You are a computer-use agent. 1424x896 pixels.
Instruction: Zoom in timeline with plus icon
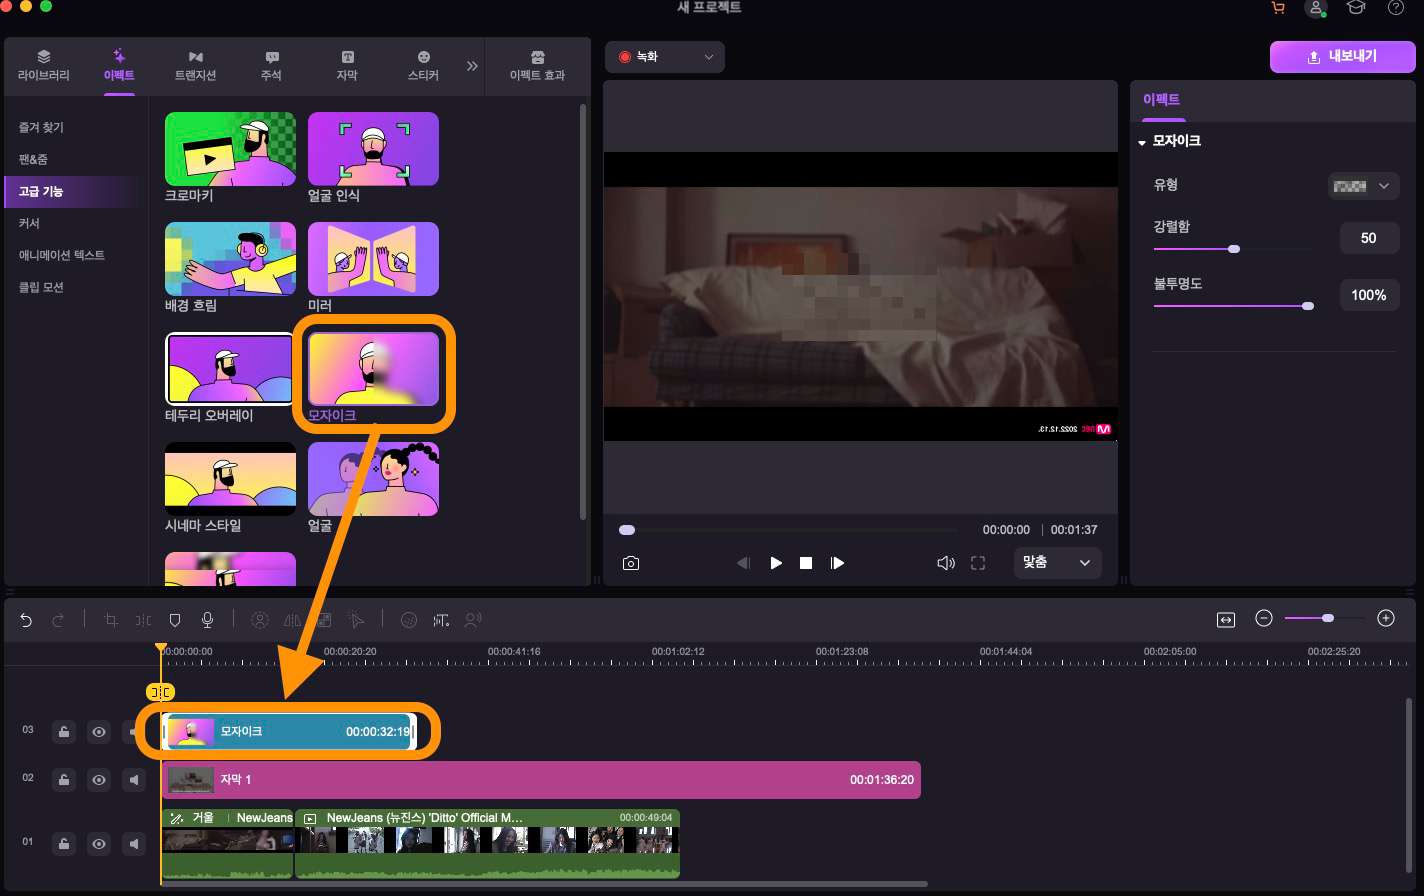1386,619
